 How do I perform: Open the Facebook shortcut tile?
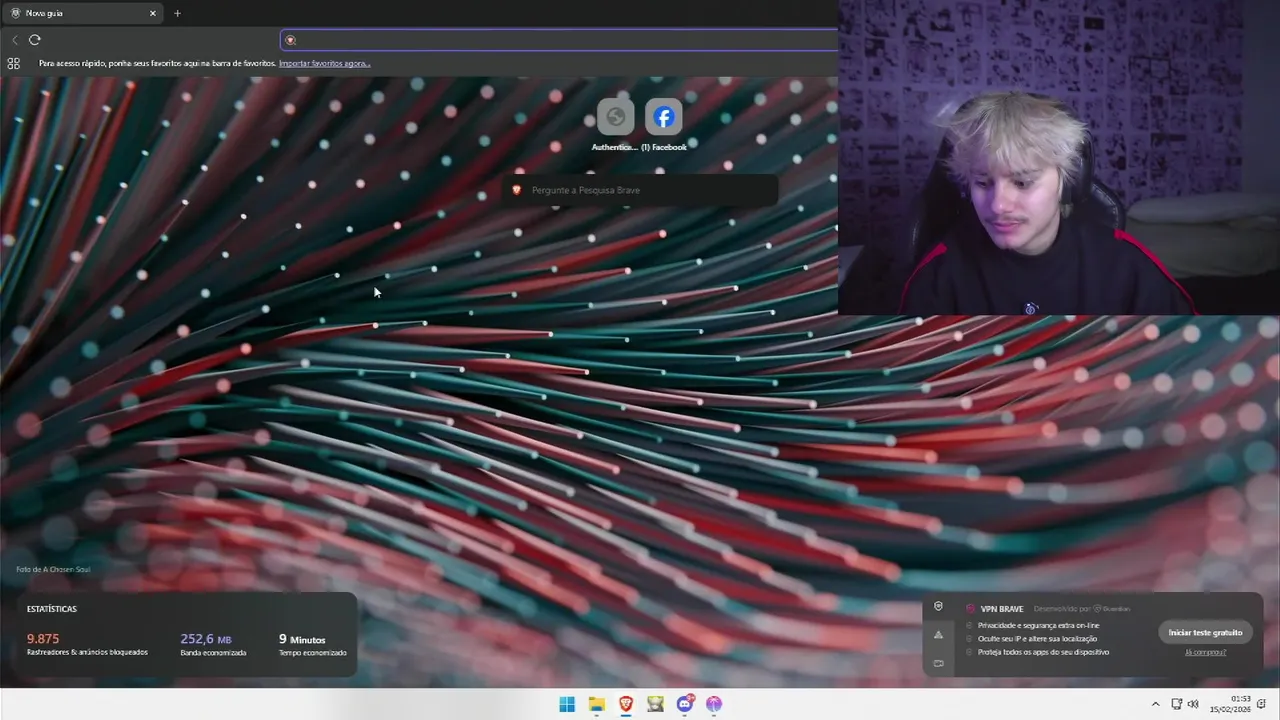point(664,117)
